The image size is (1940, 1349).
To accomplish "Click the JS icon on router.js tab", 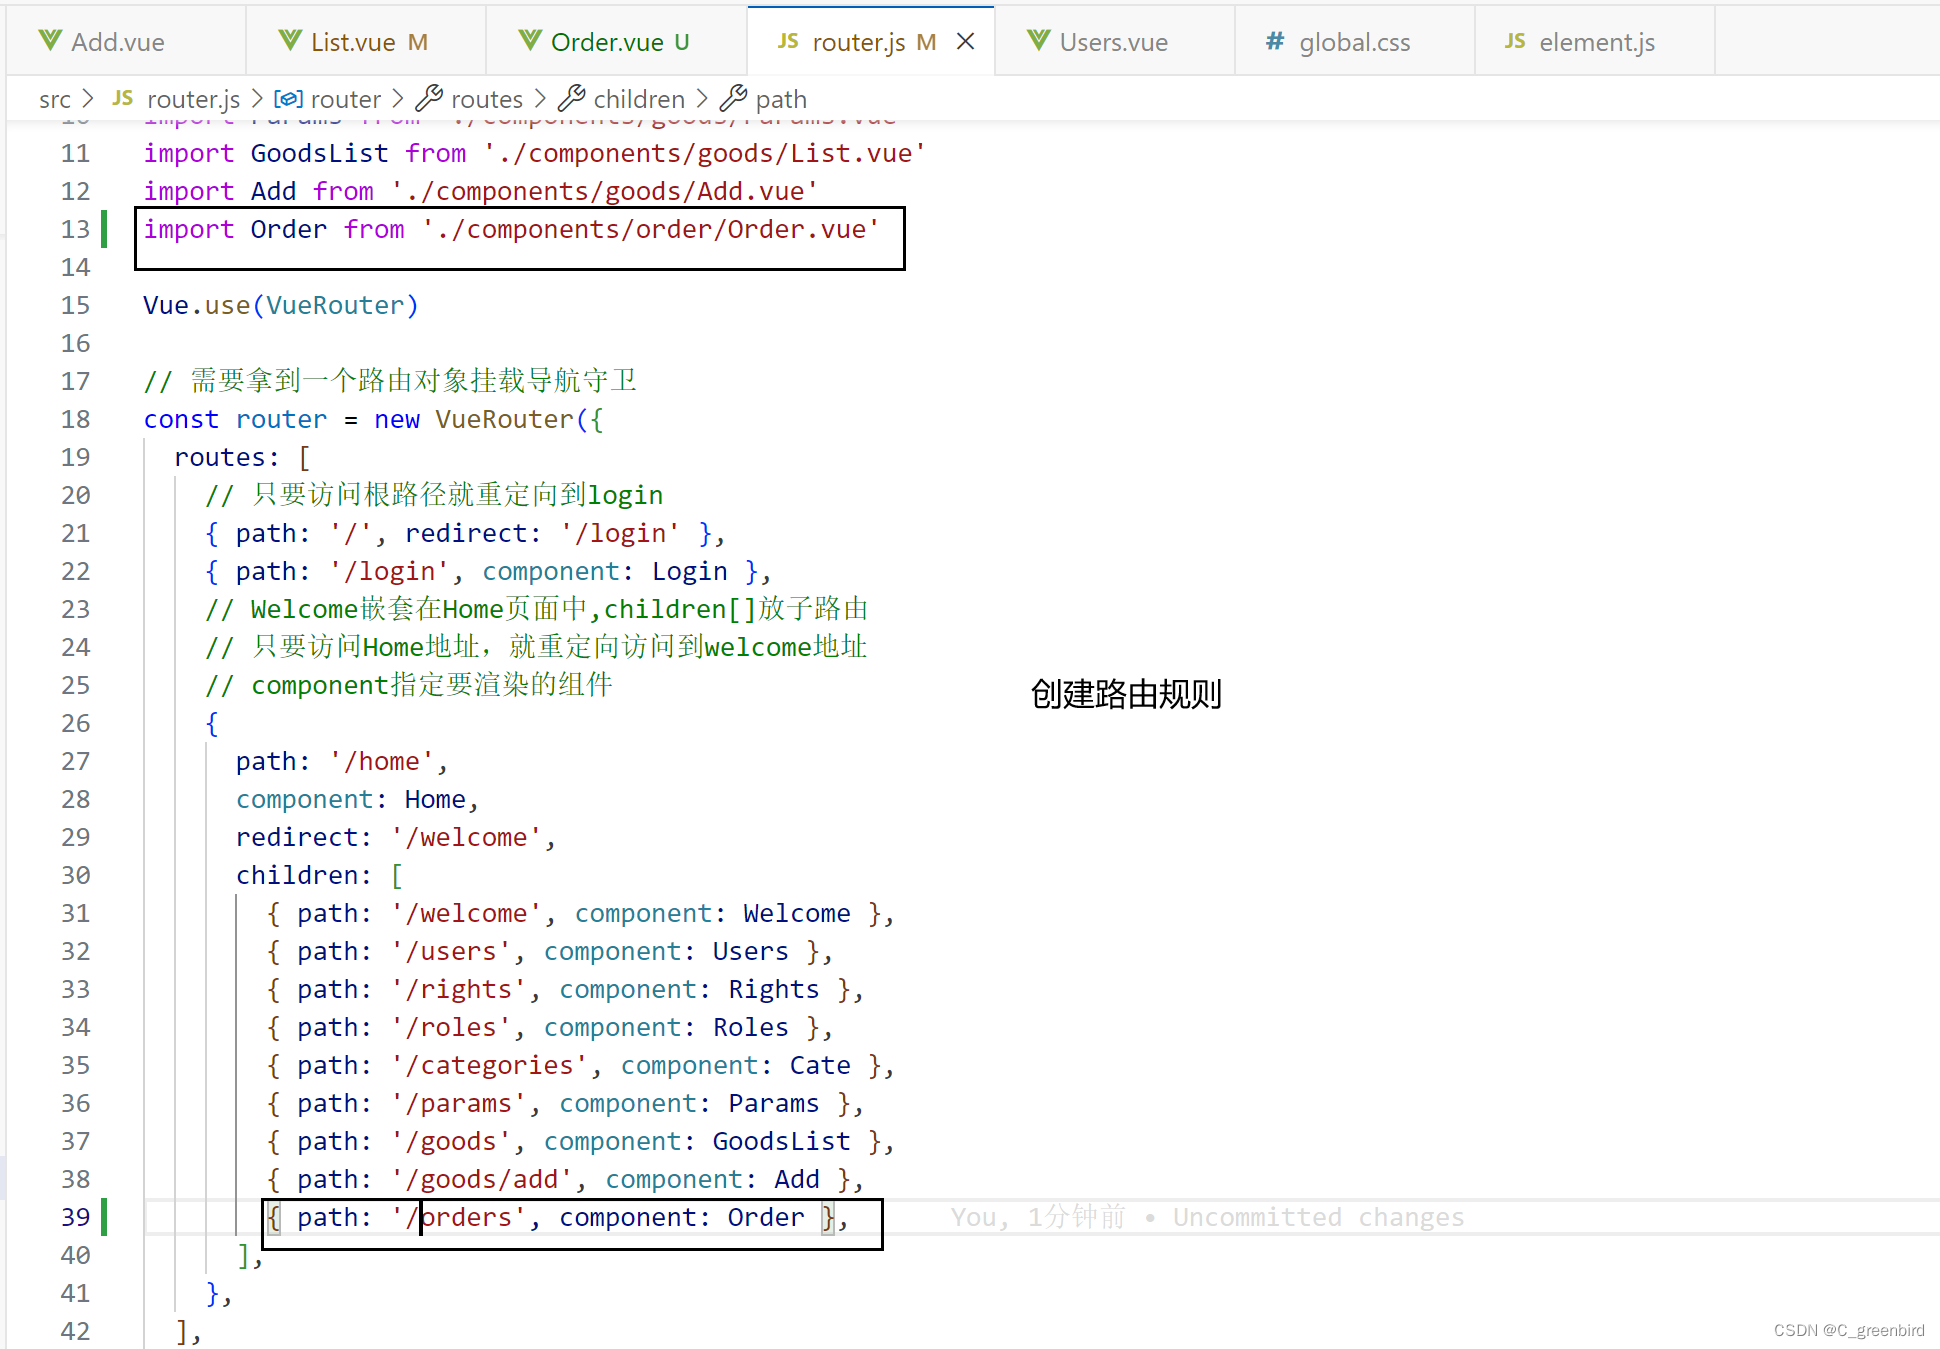I will [x=788, y=41].
